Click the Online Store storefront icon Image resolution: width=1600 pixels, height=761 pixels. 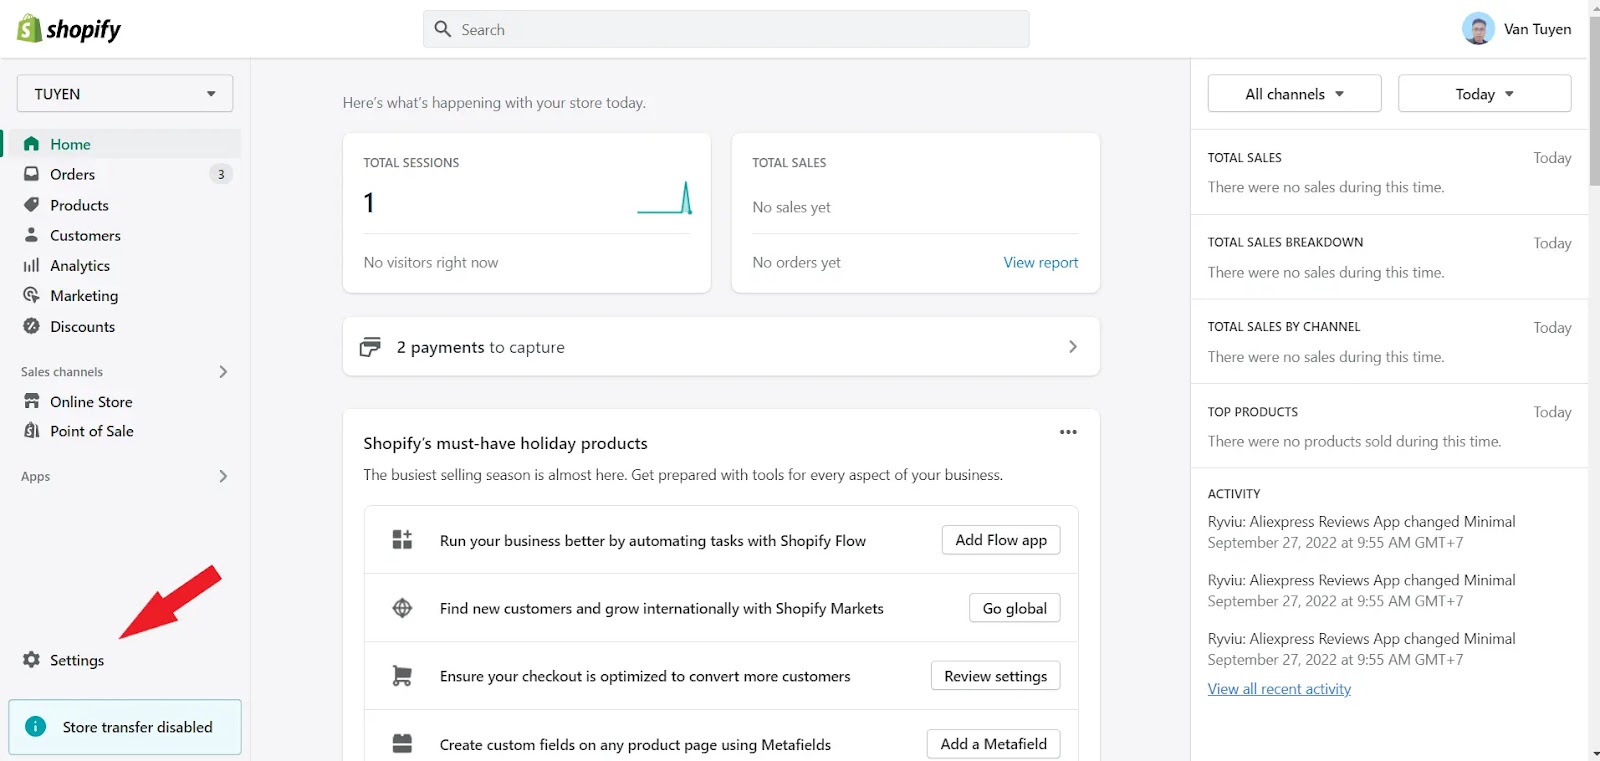tap(32, 402)
